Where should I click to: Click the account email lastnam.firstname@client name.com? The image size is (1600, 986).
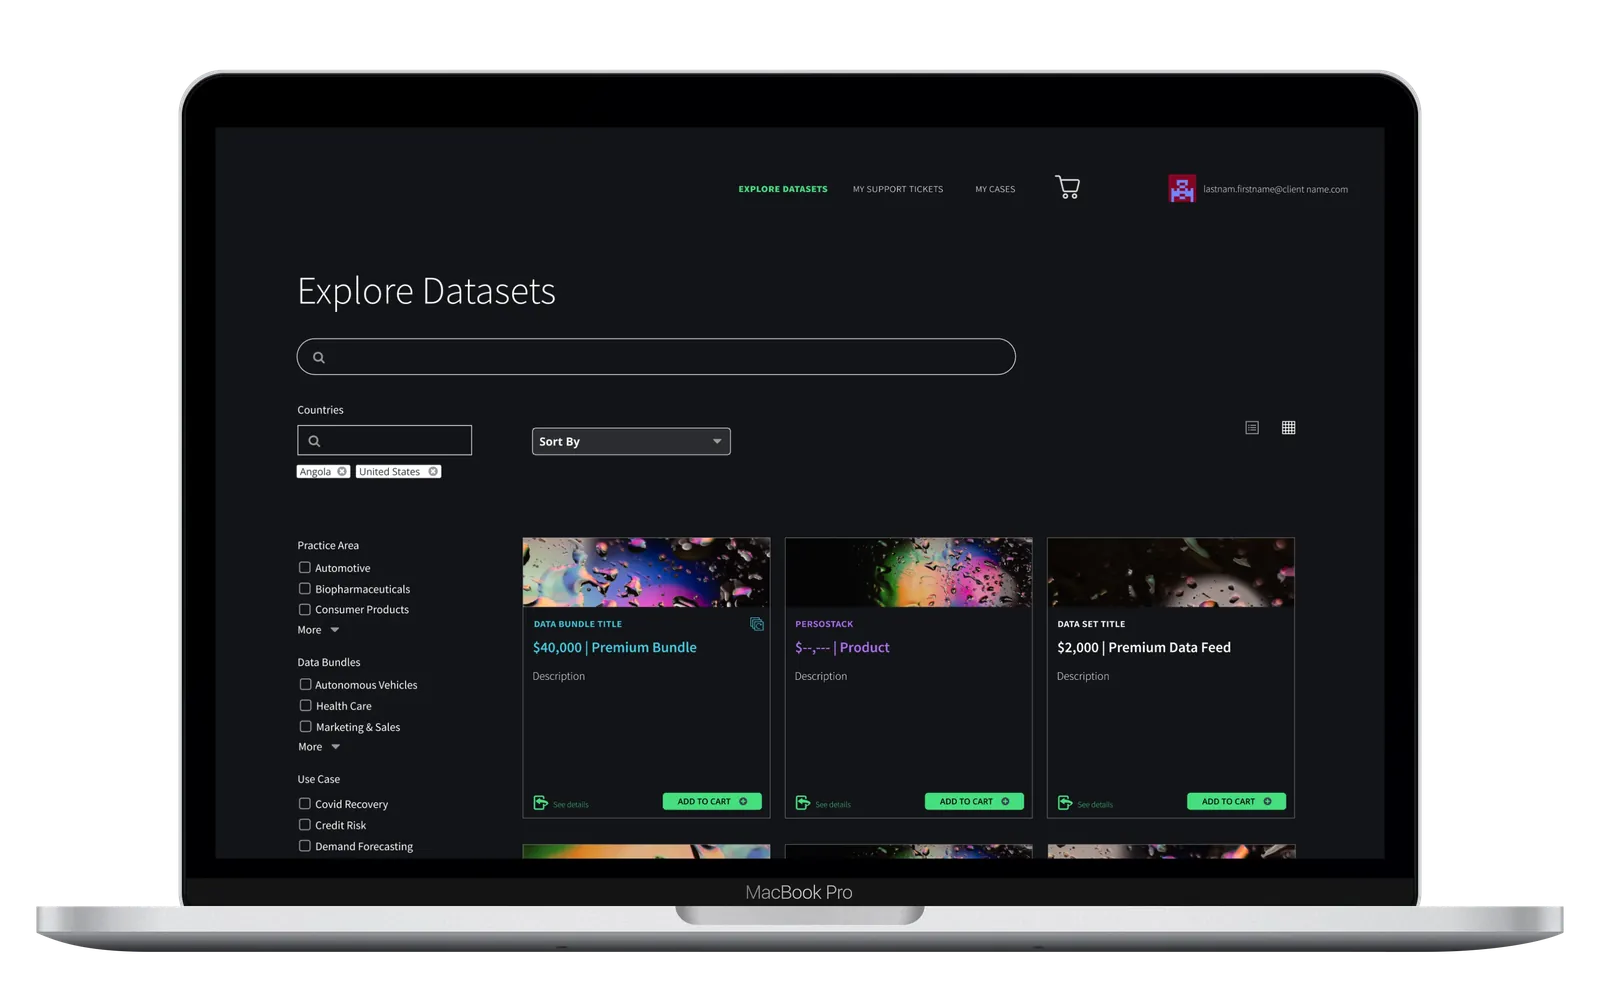point(1275,189)
